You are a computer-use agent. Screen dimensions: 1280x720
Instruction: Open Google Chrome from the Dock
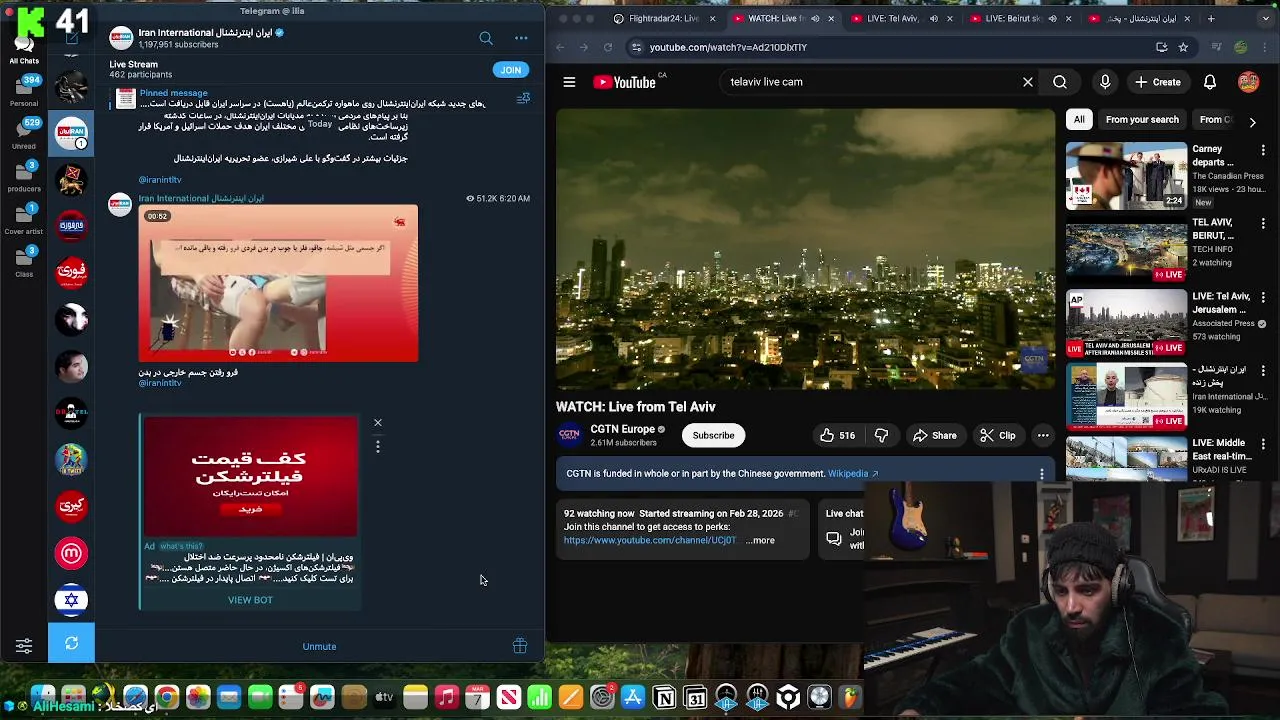click(x=166, y=697)
